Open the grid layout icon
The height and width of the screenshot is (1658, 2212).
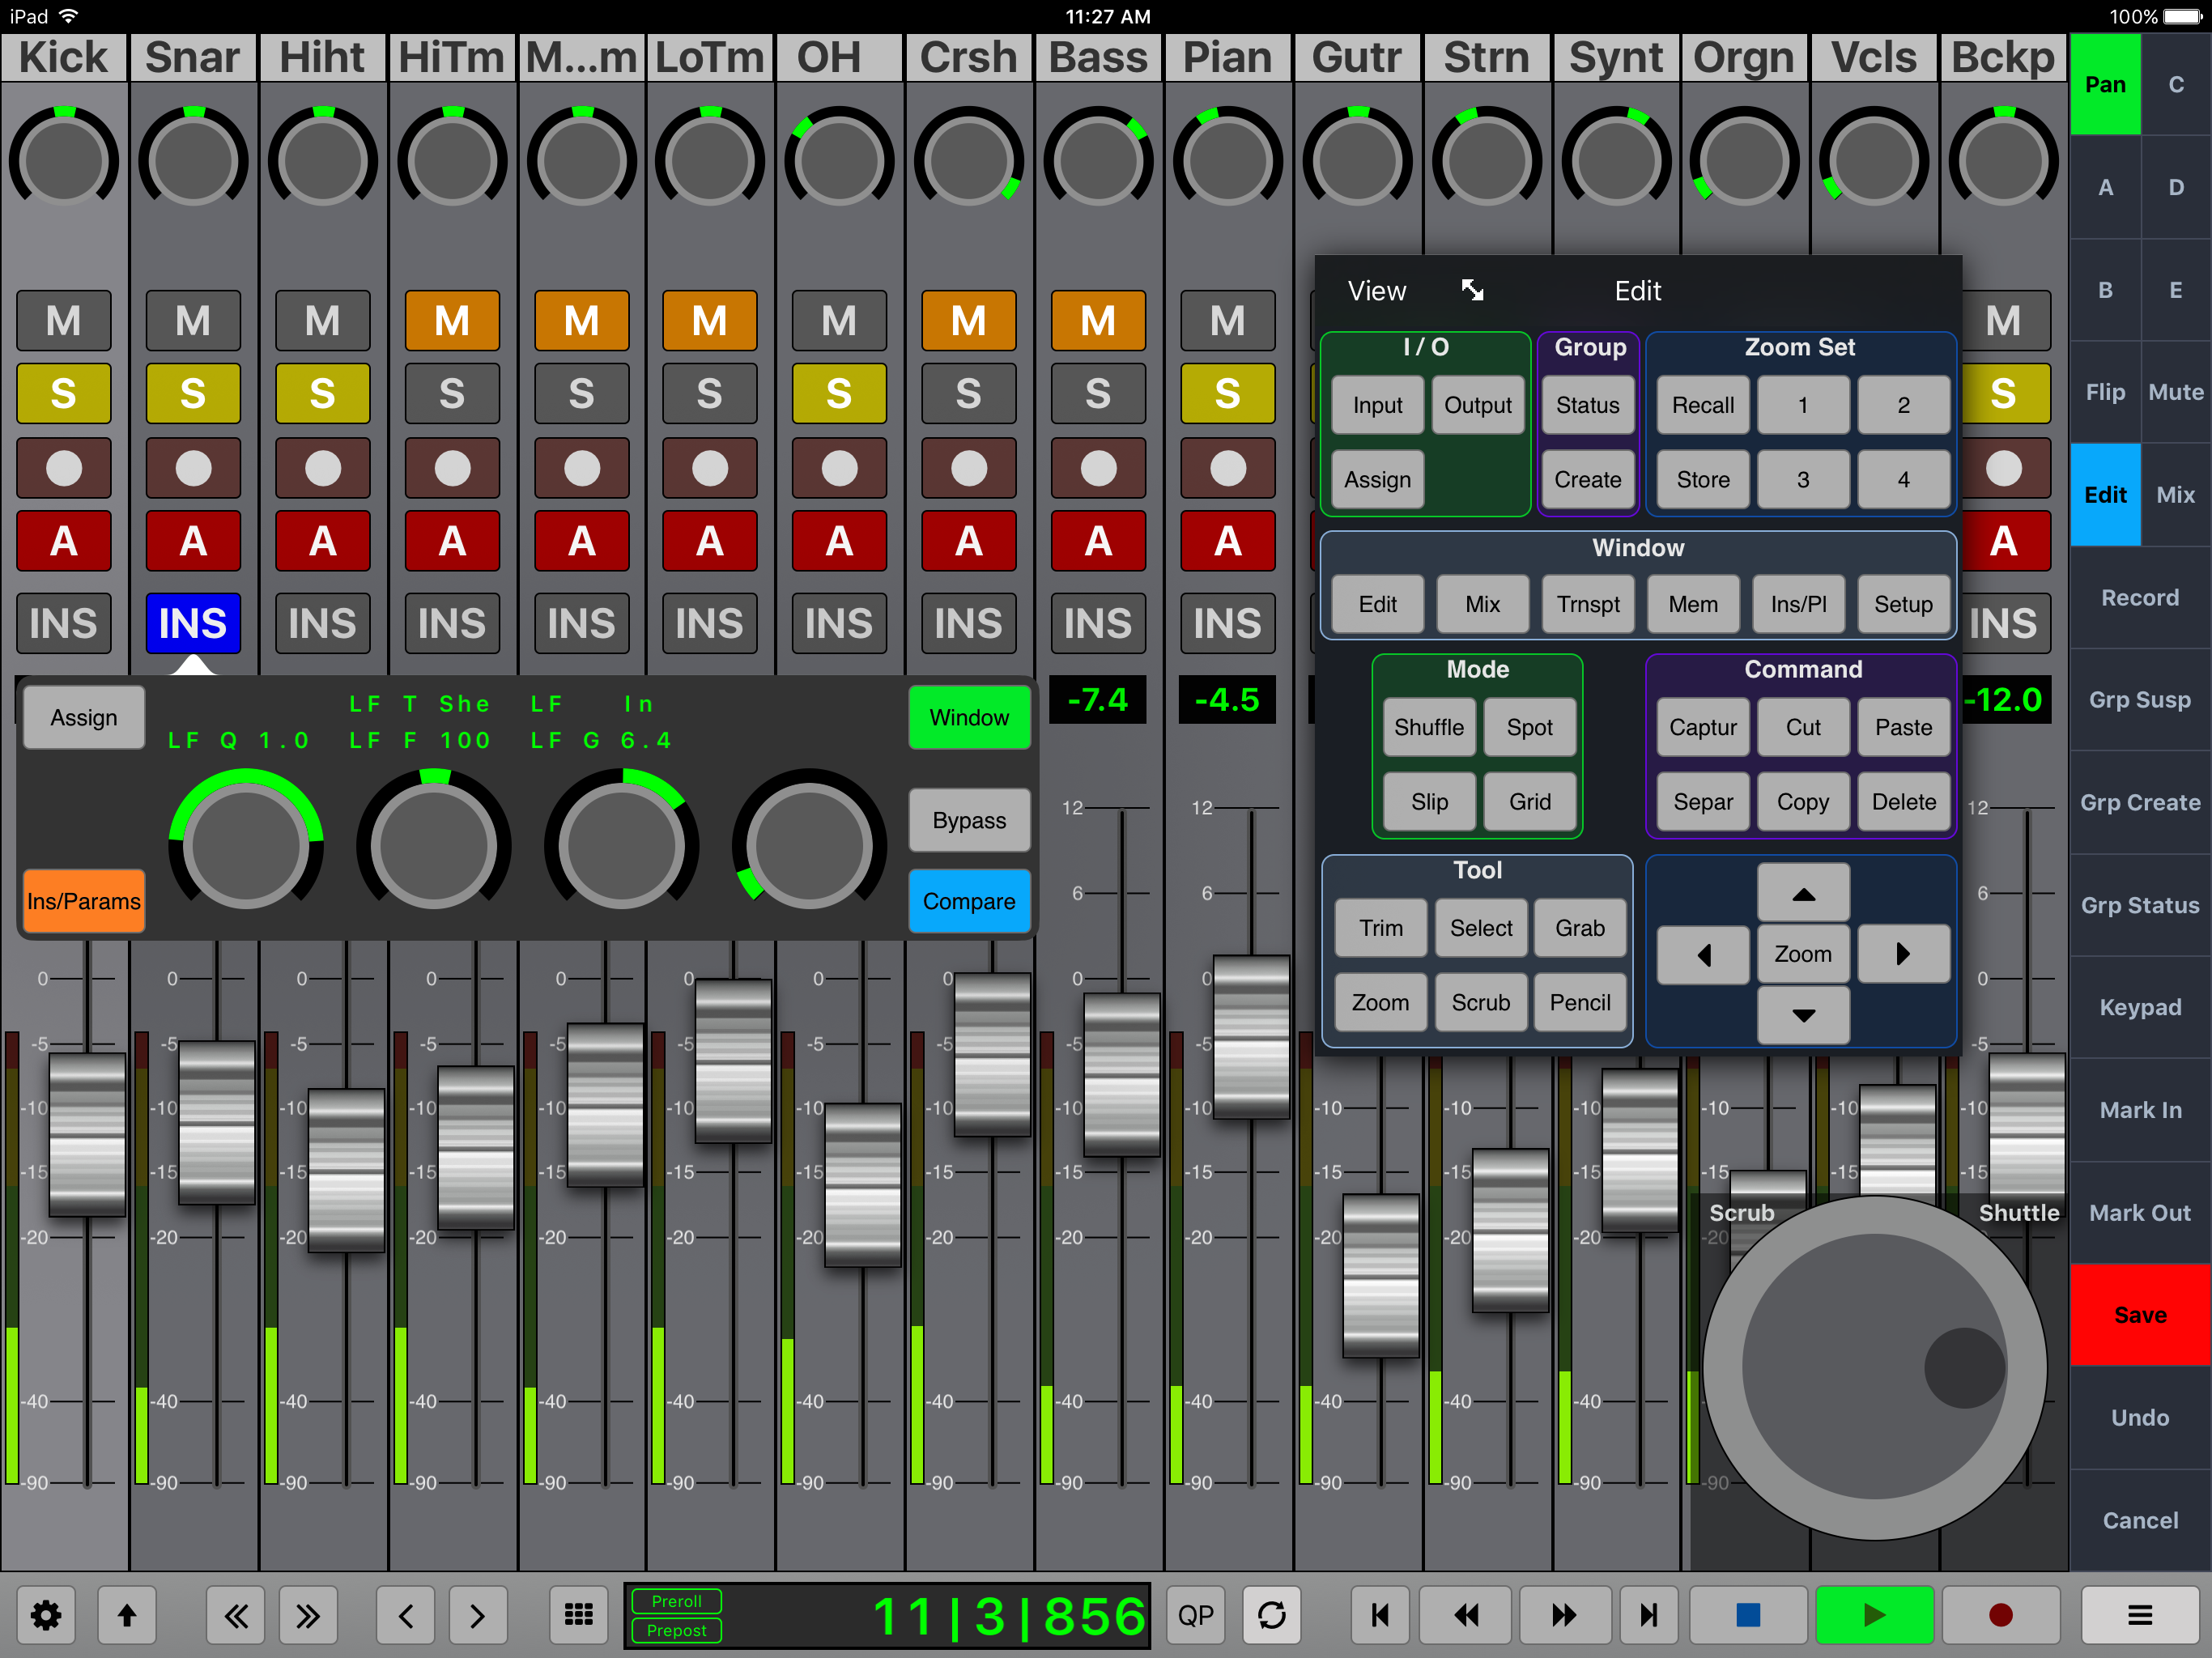[578, 1614]
